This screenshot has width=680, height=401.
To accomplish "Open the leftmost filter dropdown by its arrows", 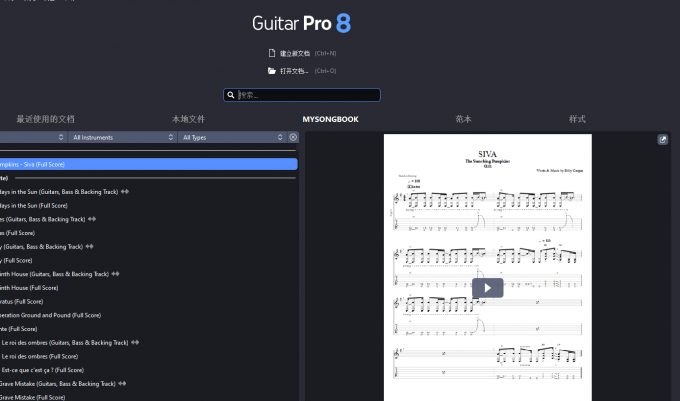I will pyautogui.click(x=61, y=137).
